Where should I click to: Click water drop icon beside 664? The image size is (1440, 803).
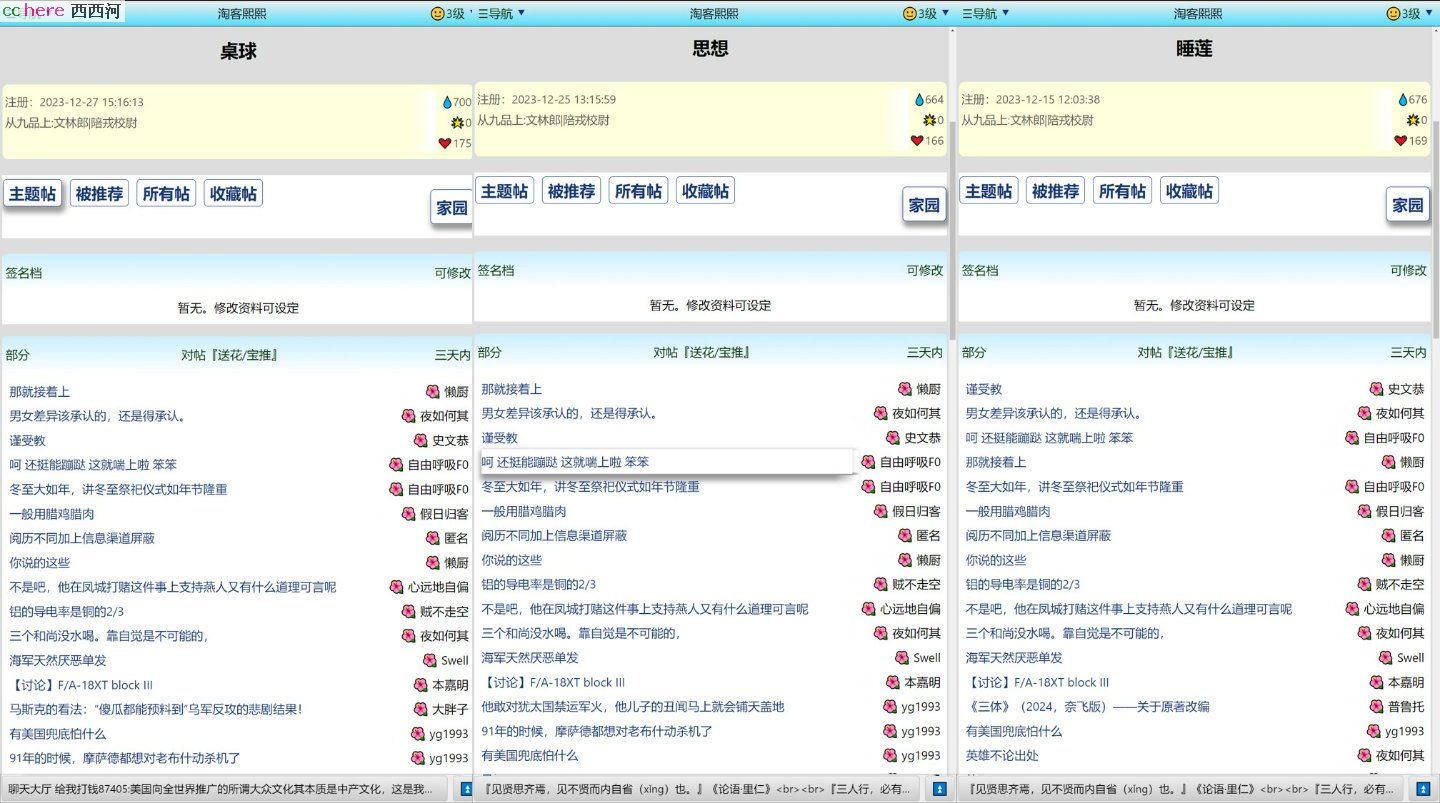click(919, 100)
